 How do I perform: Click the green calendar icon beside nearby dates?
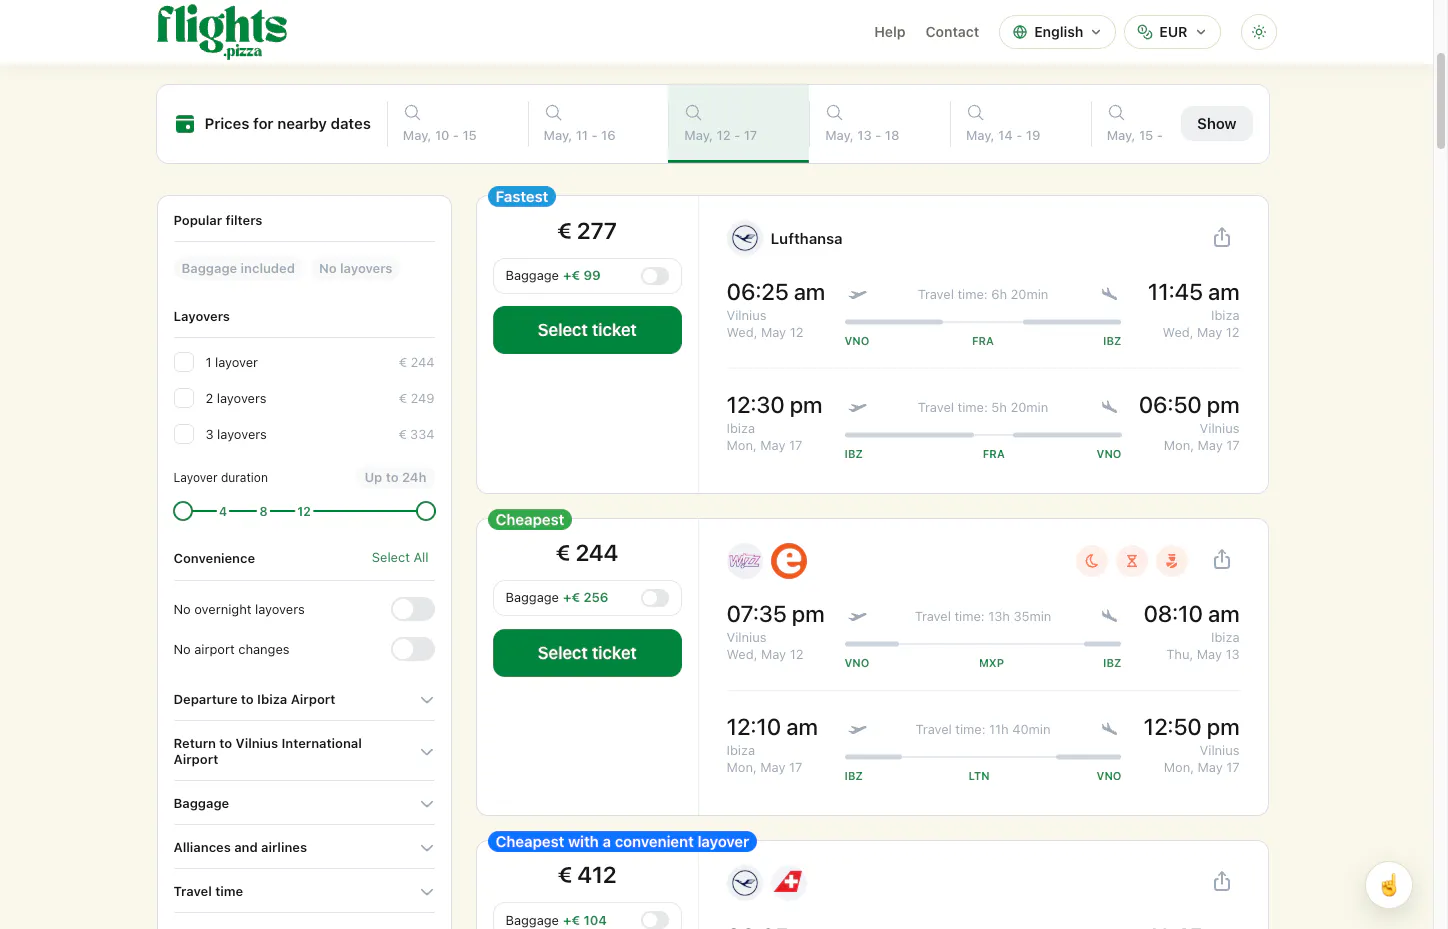pyautogui.click(x=185, y=124)
